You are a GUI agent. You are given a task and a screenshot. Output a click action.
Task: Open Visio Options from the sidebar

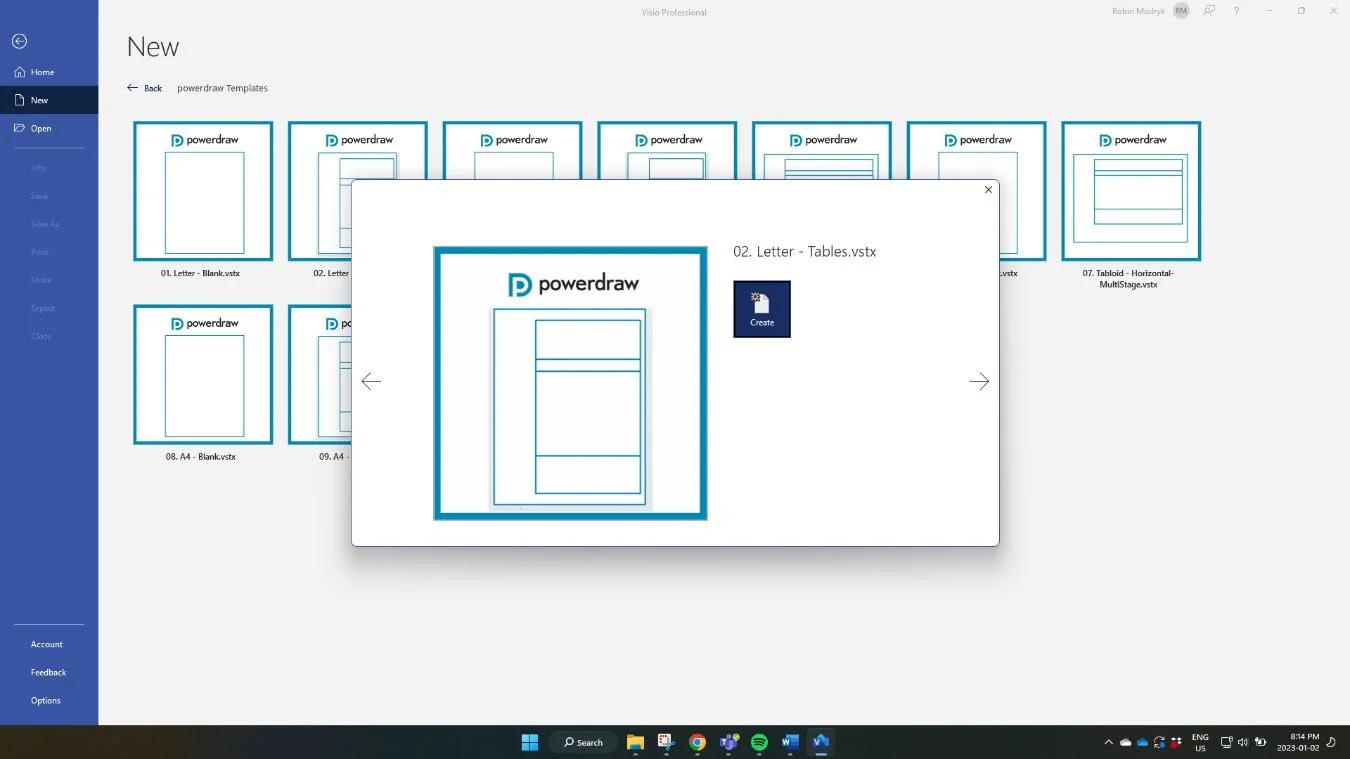45,700
